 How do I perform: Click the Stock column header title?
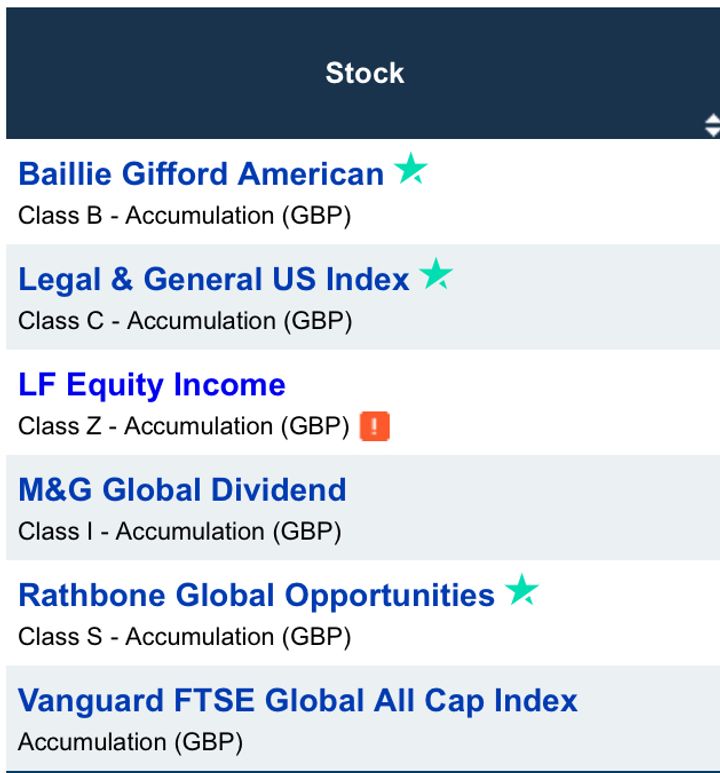364,73
